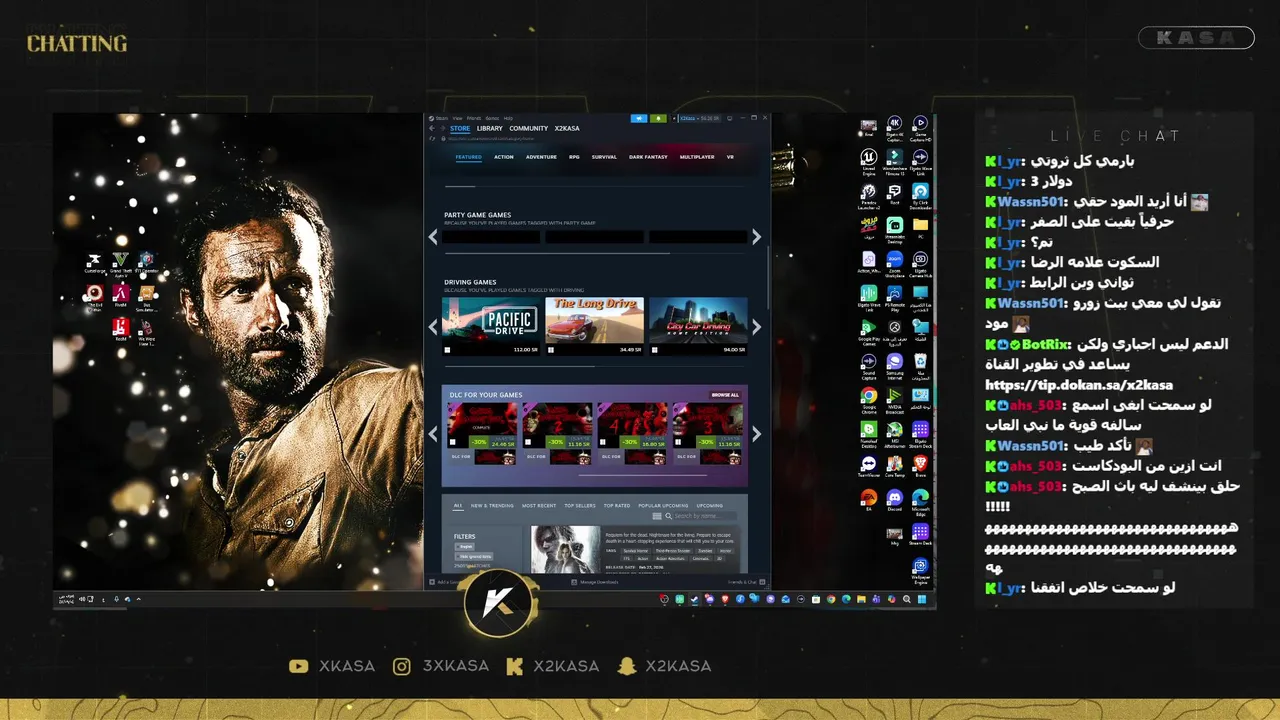This screenshot has height=720, width=1280.
Task: Switch Steam to Big Picture mode icon
Action: point(730,118)
